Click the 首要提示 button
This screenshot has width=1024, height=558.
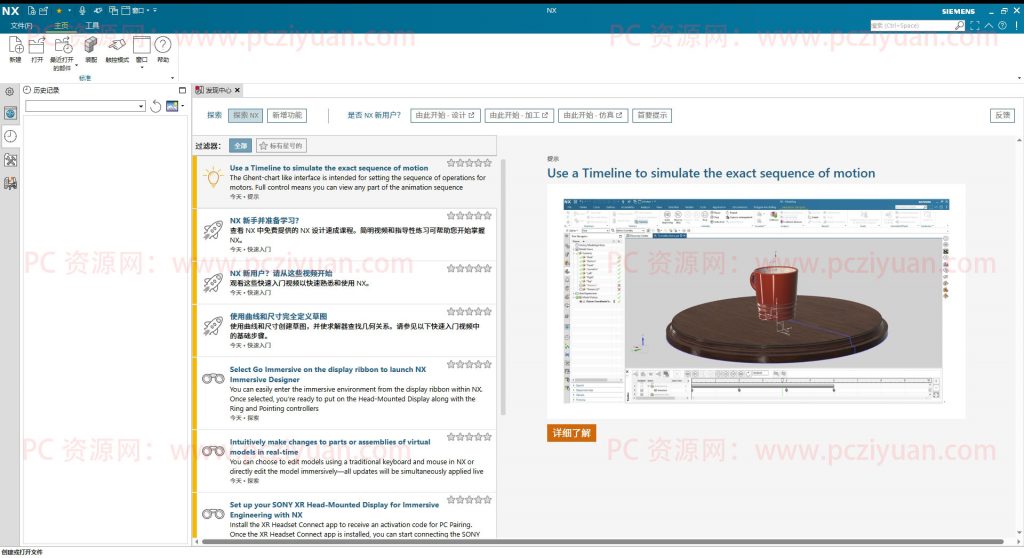click(652, 116)
